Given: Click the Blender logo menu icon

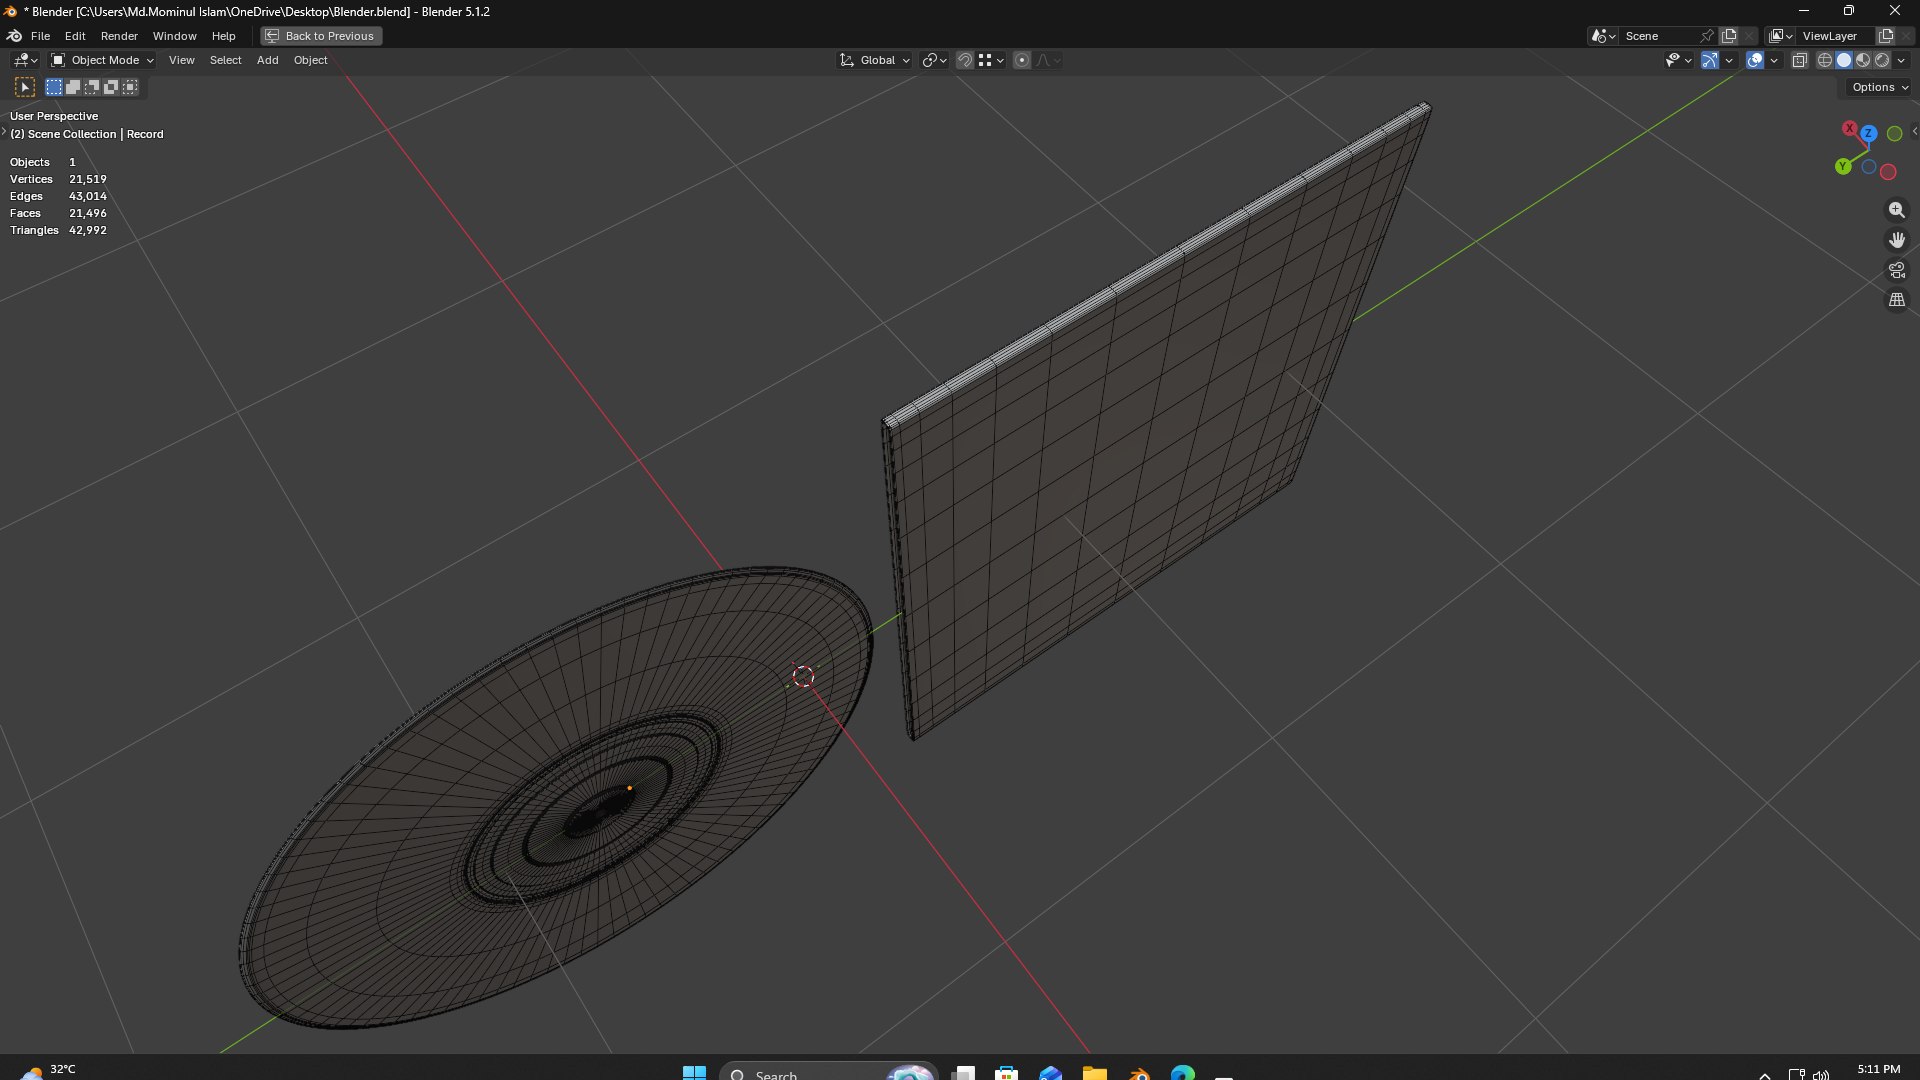Looking at the screenshot, I should (x=15, y=36).
